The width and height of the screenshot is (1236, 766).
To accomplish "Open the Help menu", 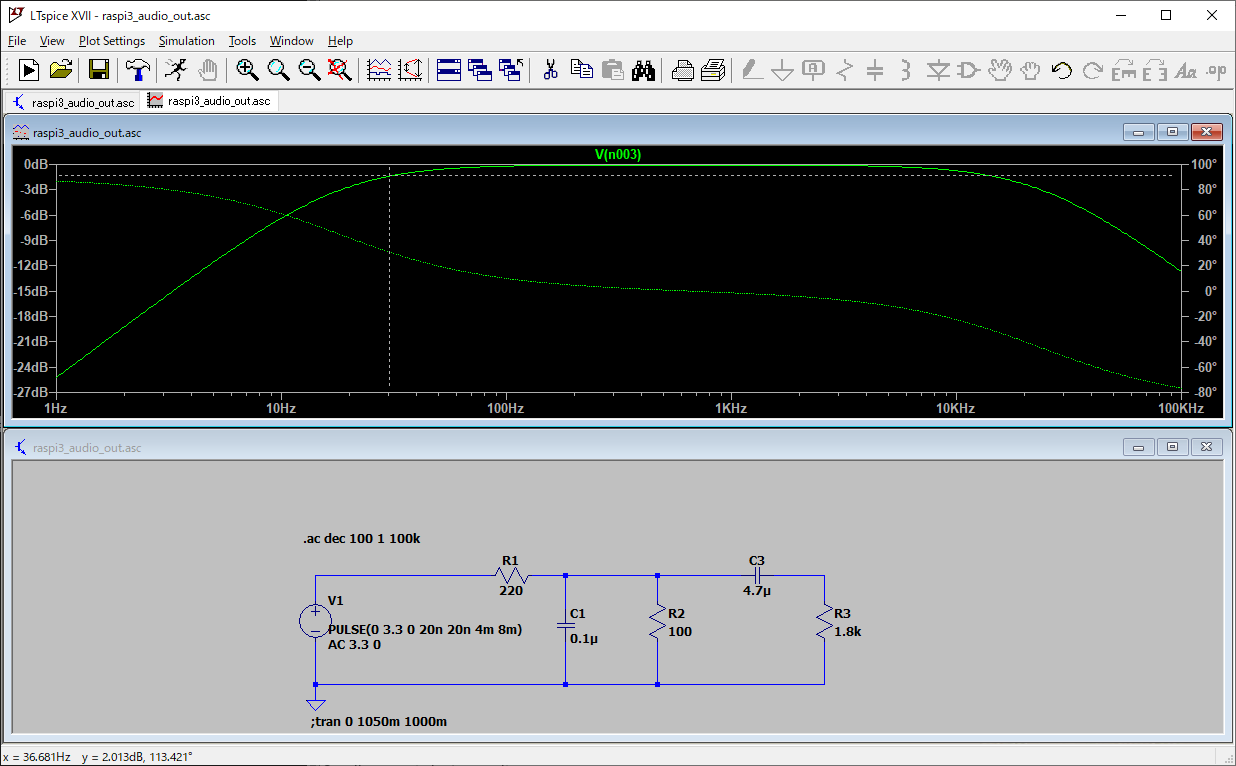I will click(x=341, y=41).
